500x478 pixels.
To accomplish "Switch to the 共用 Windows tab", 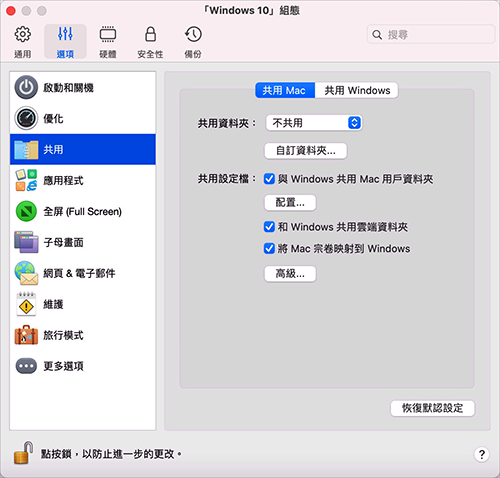I will [x=357, y=90].
